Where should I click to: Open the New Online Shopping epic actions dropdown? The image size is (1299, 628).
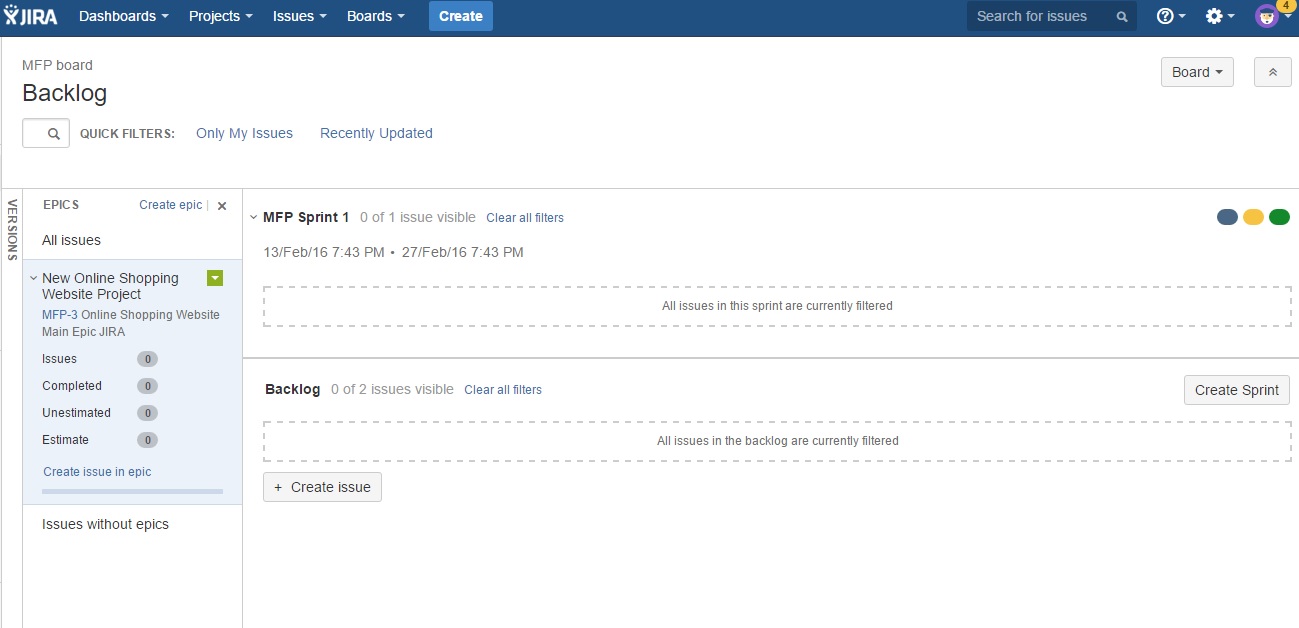(214, 278)
